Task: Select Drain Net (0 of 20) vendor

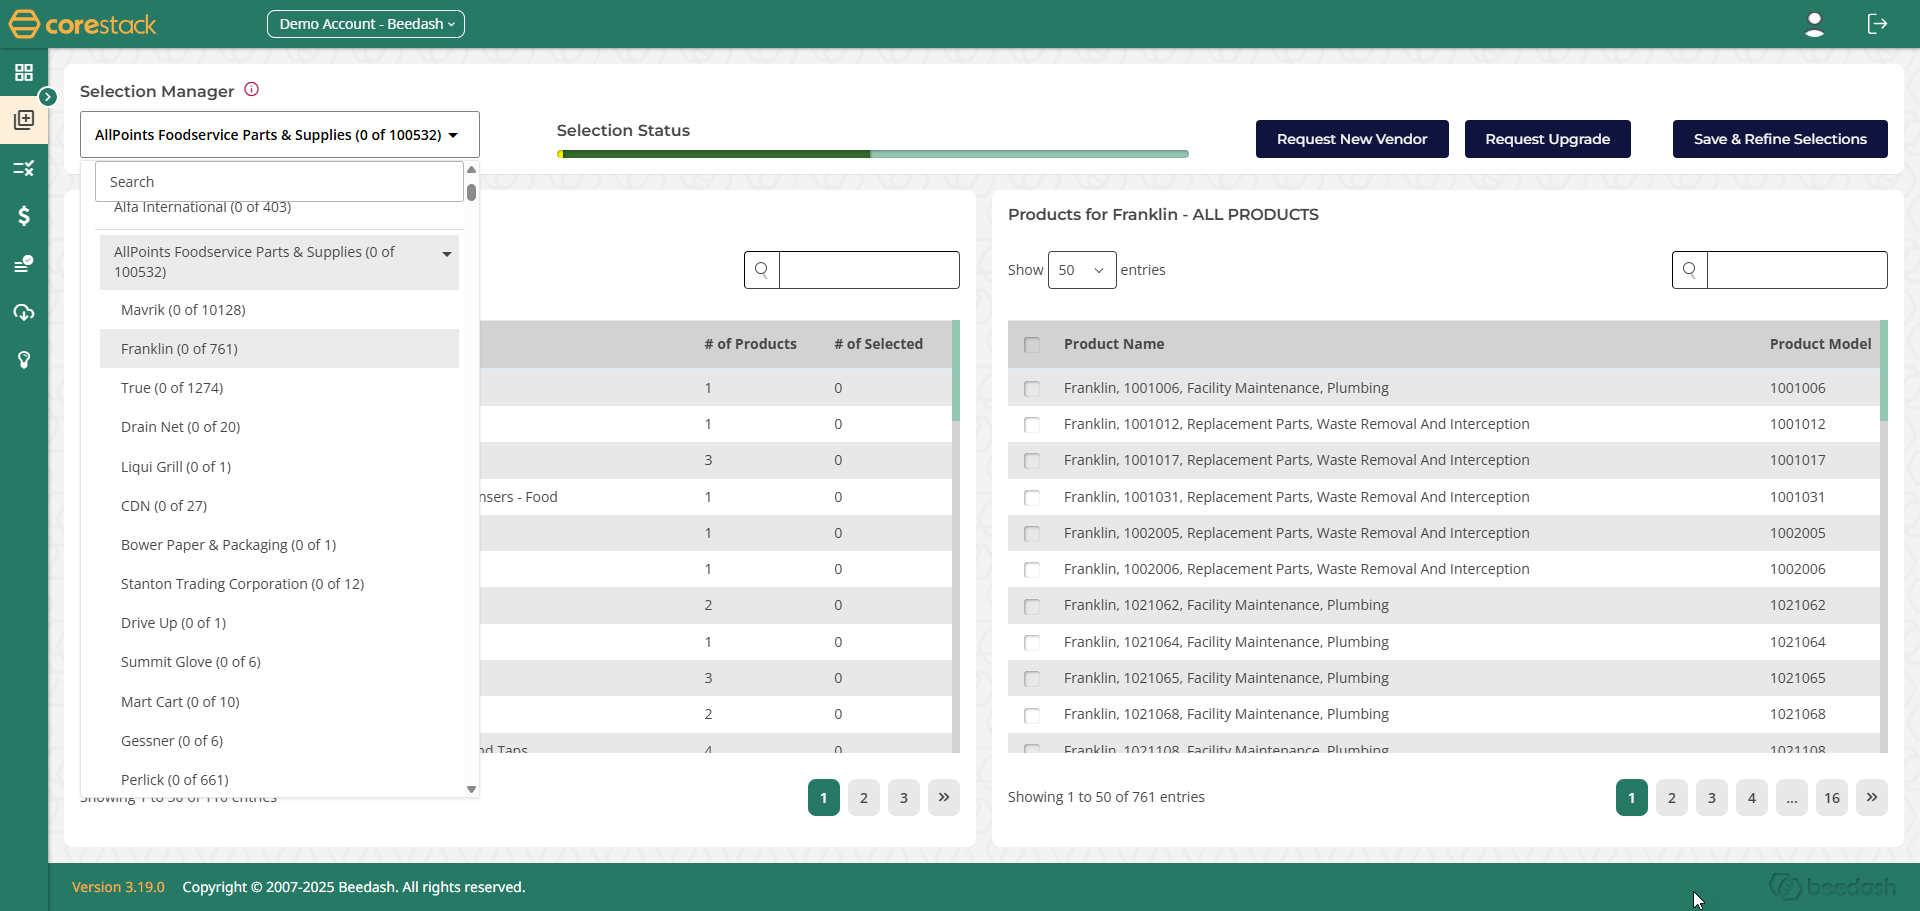Action: click(x=279, y=427)
